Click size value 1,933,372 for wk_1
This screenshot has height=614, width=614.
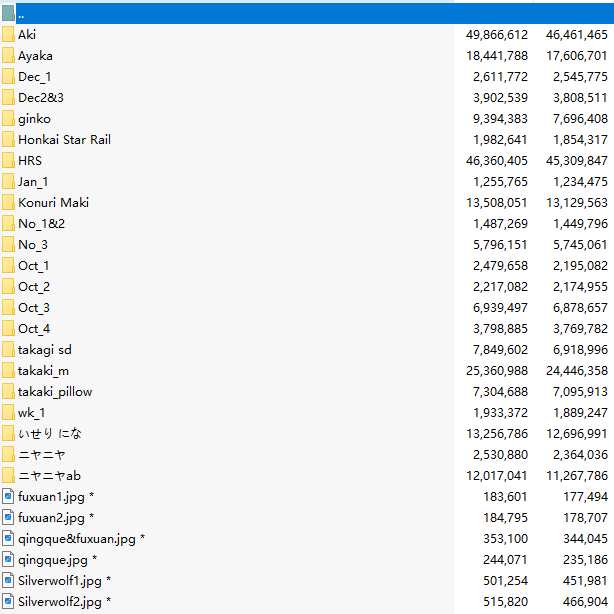click(500, 413)
